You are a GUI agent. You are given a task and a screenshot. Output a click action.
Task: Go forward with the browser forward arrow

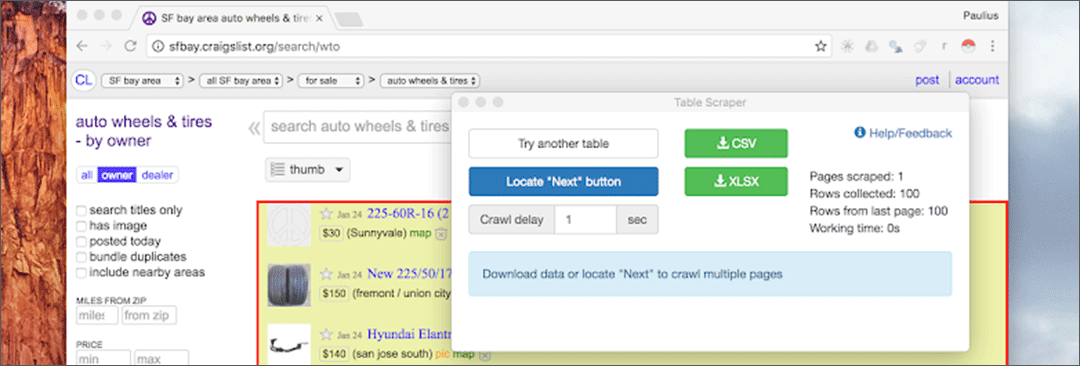[105, 46]
